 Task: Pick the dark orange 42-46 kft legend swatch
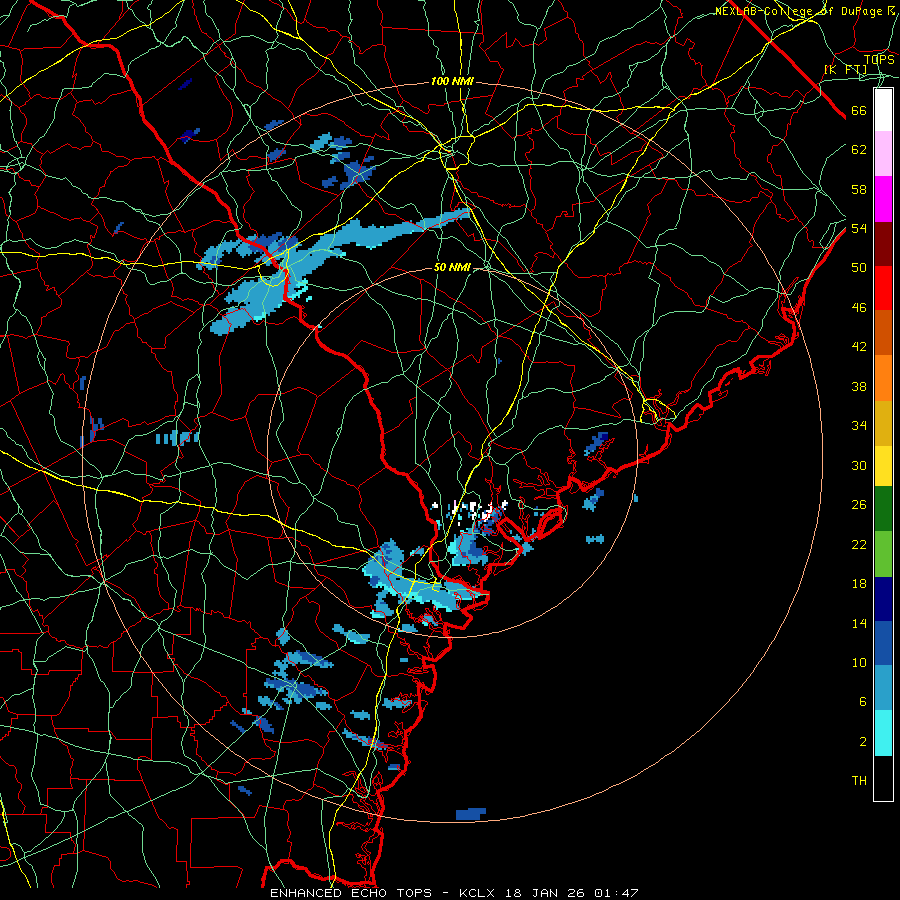(883, 333)
